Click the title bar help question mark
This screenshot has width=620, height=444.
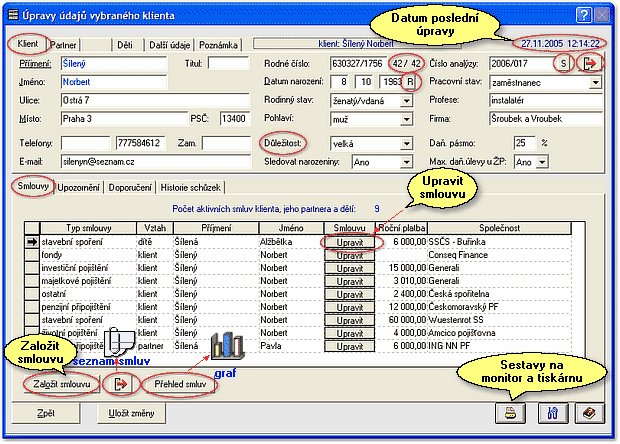(583, 14)
